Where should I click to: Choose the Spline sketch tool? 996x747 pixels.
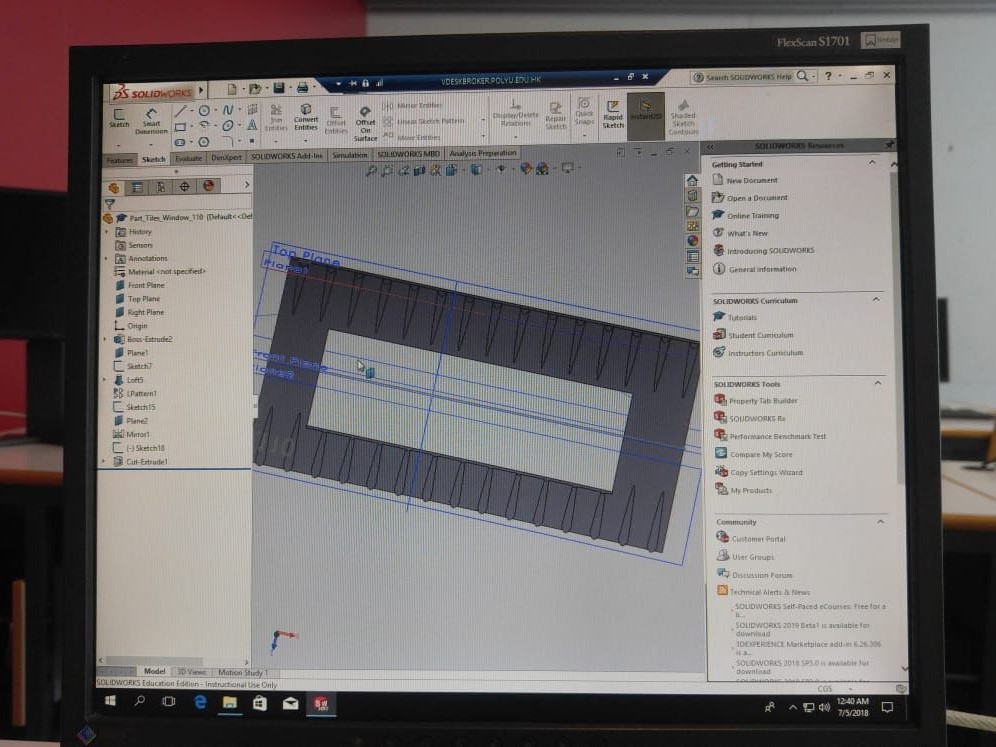tap(228, 111)
